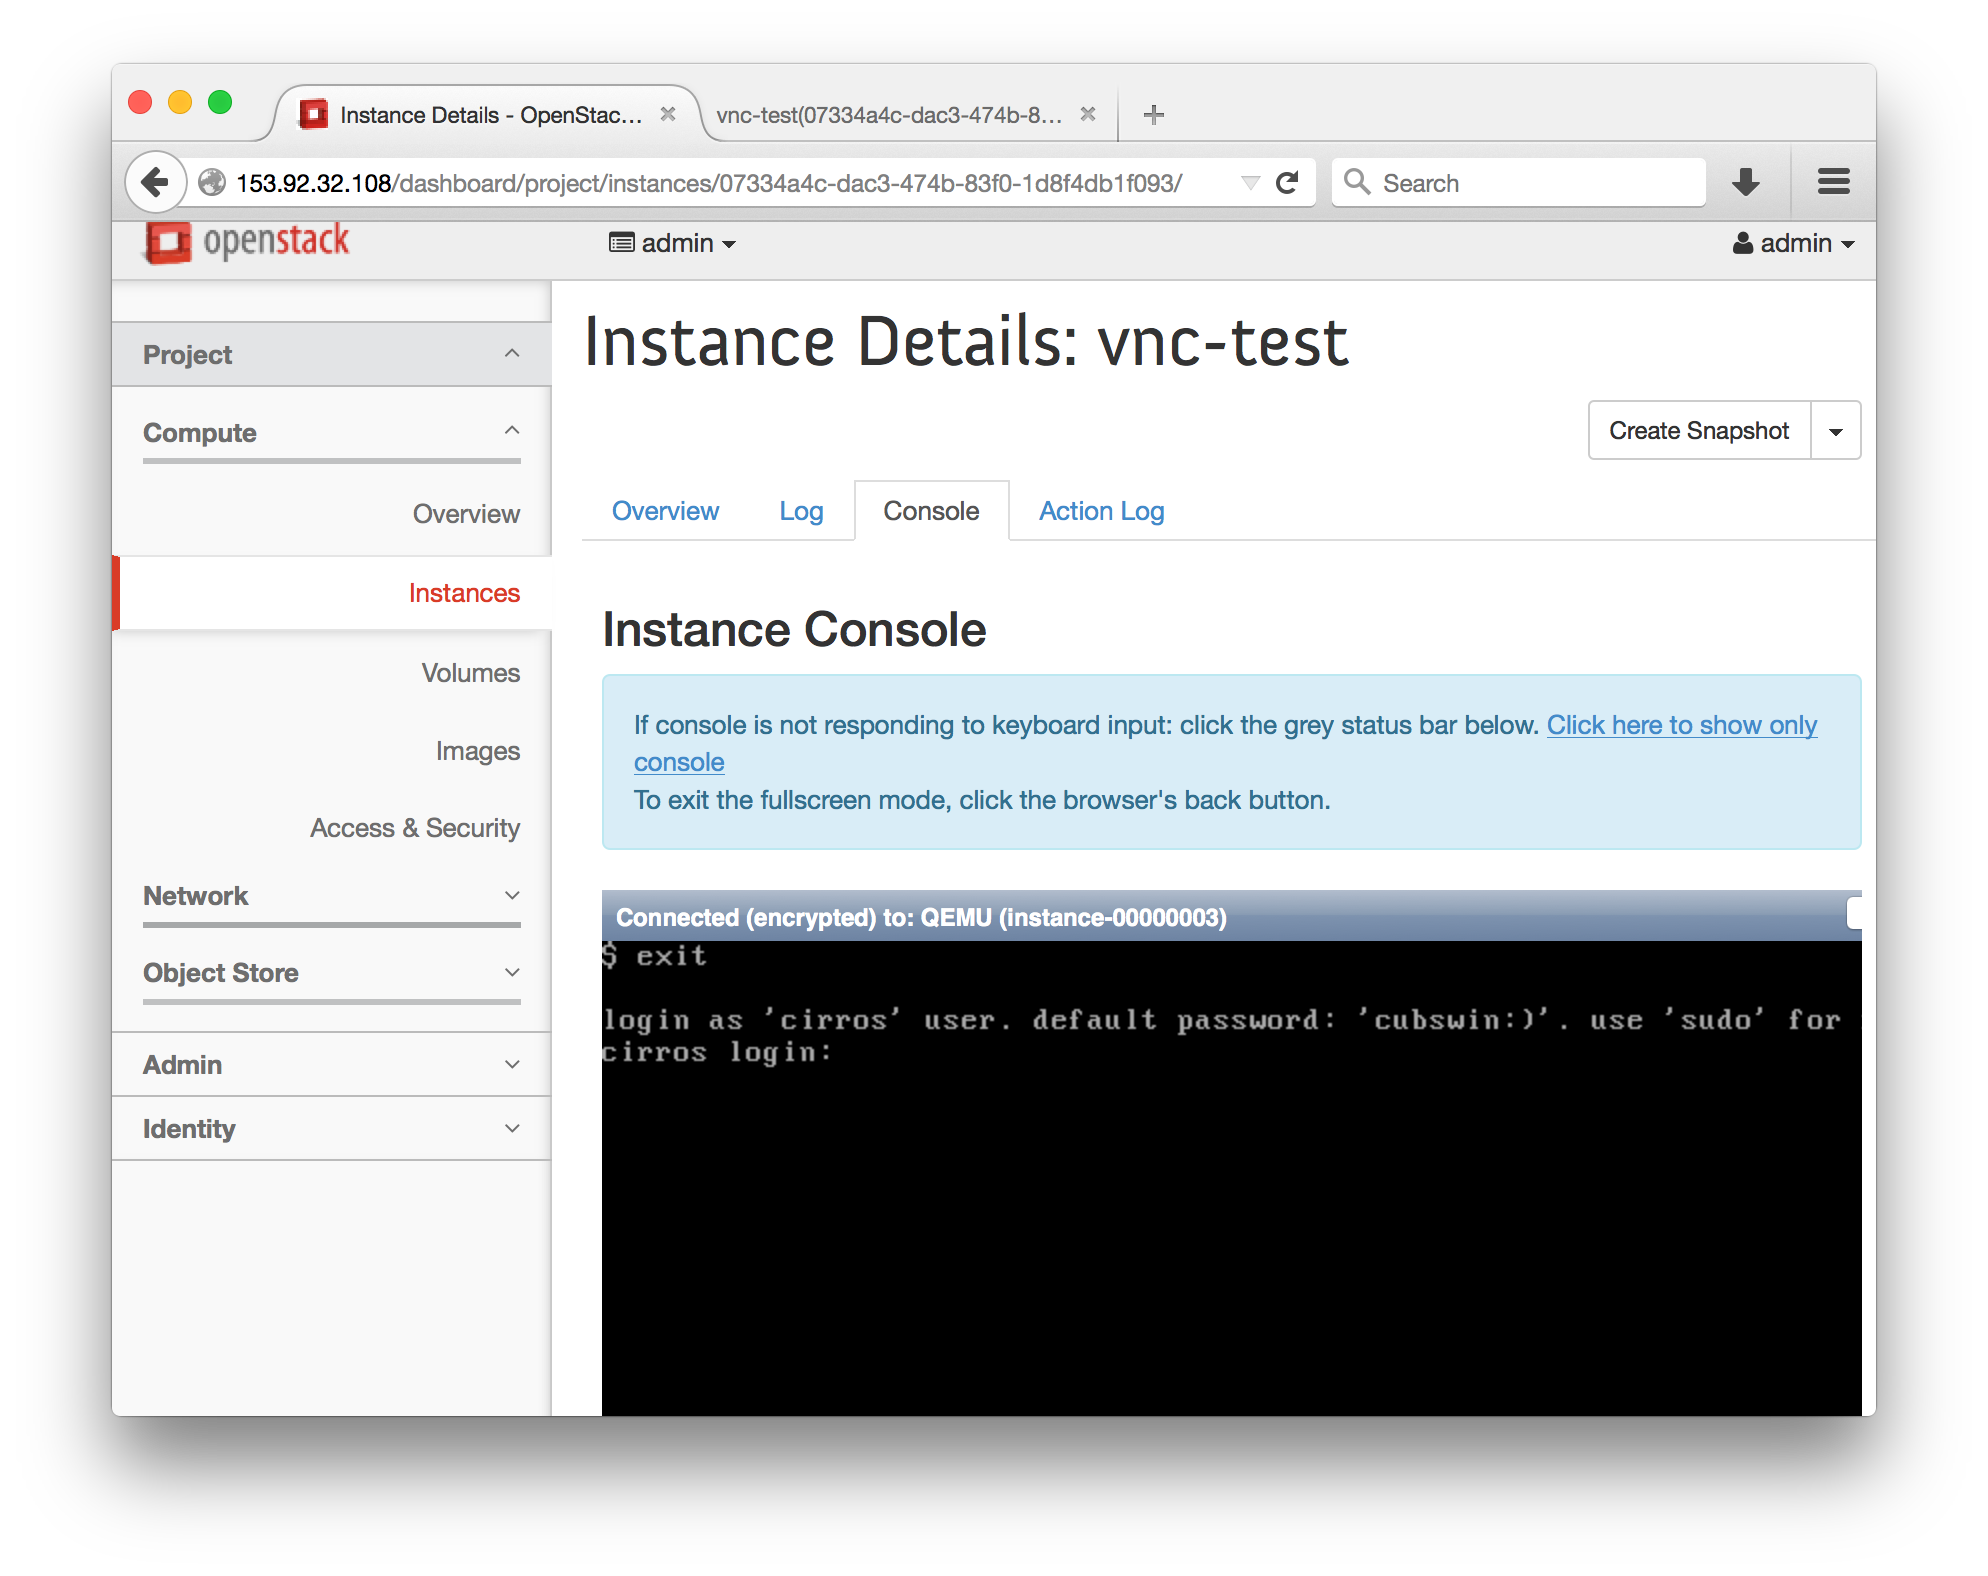Click the browser download icon
The height and width of the screenshot is (1576, 1988).
click(1748, 181)
